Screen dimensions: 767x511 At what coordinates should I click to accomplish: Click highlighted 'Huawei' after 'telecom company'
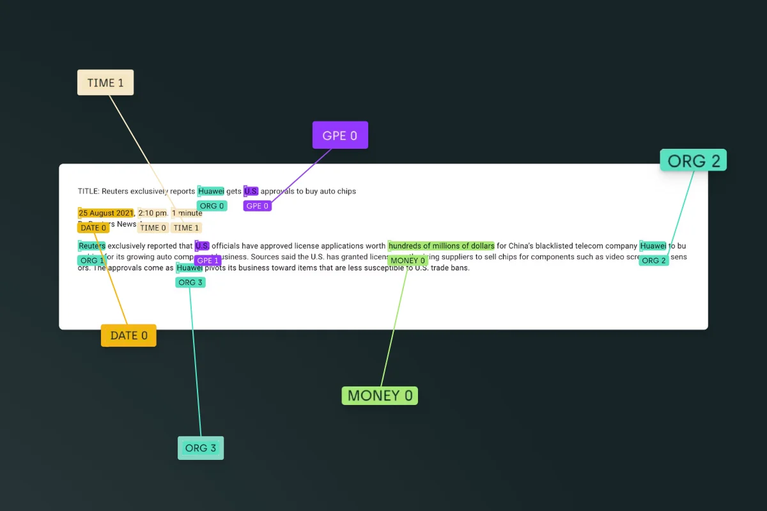coord(653,245)
